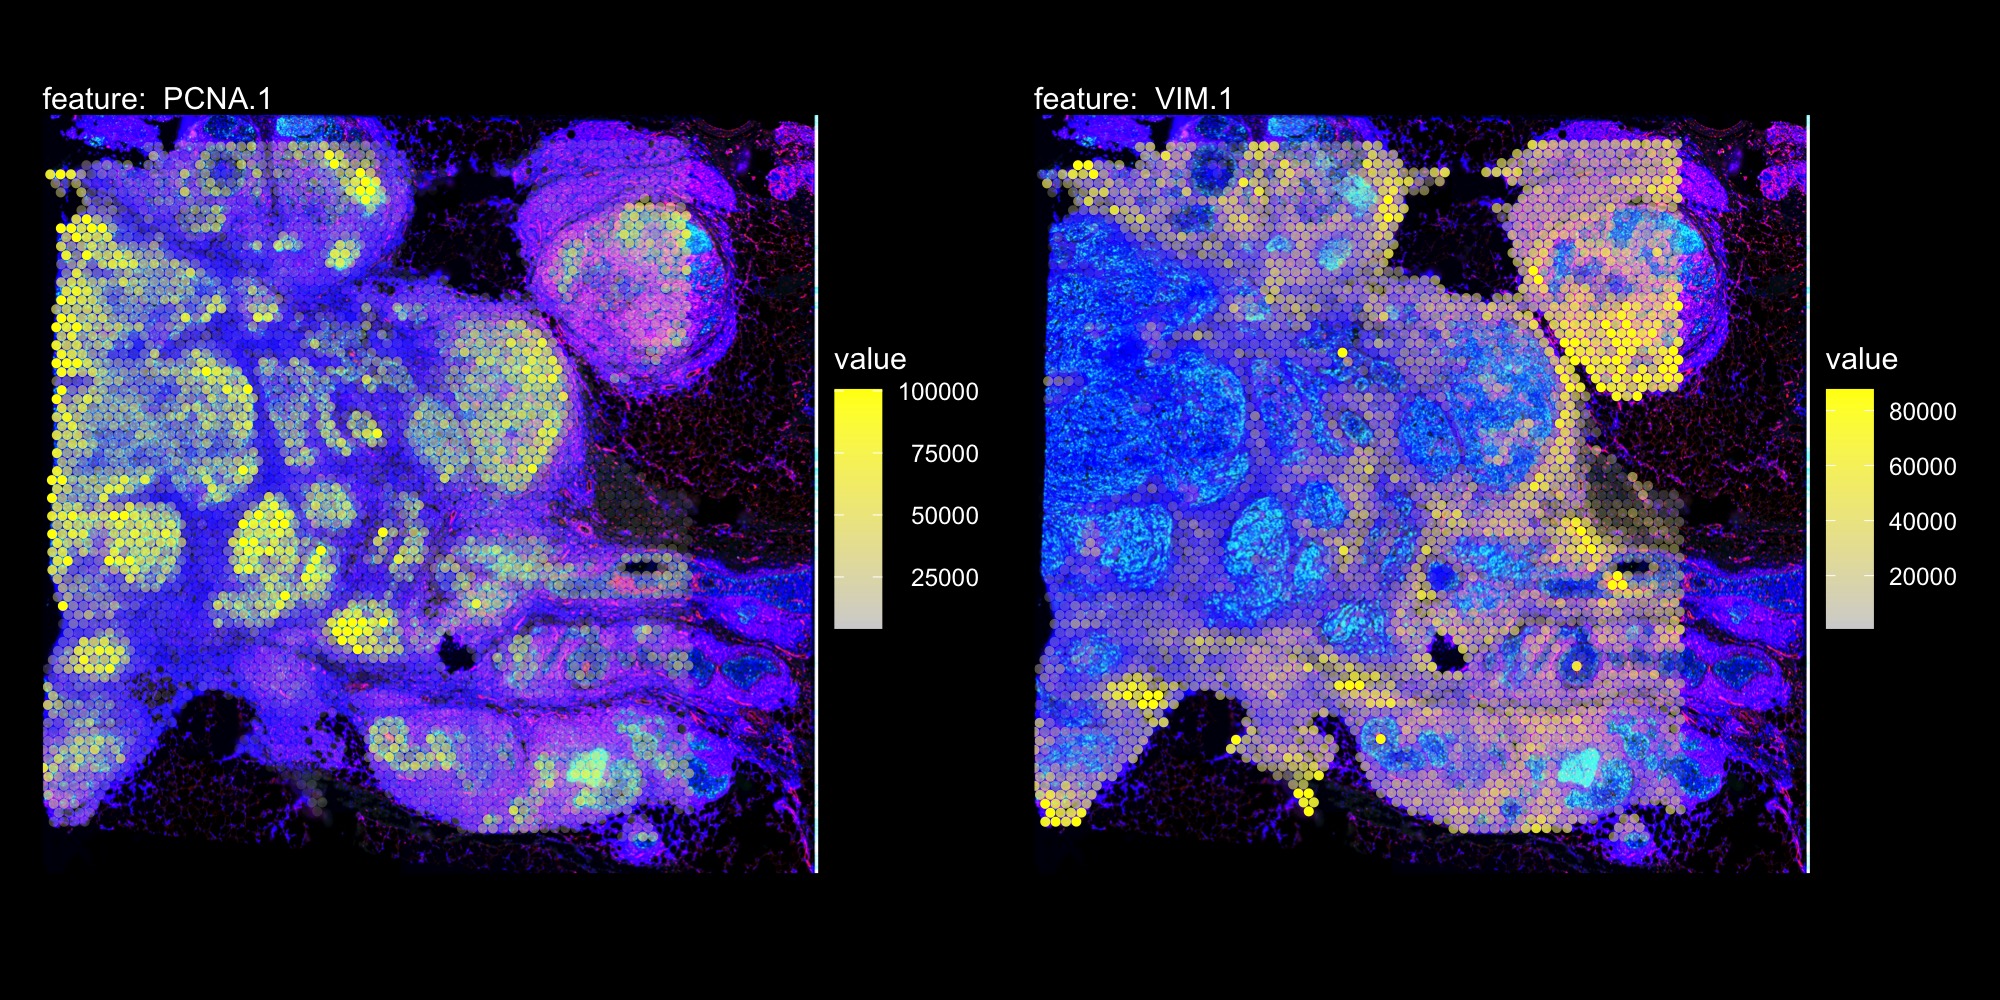Screen dimensions: 2000x1000
Task: Click the 40000 legend tick label
Action: pyautogui.click(x=1922, y=522)
